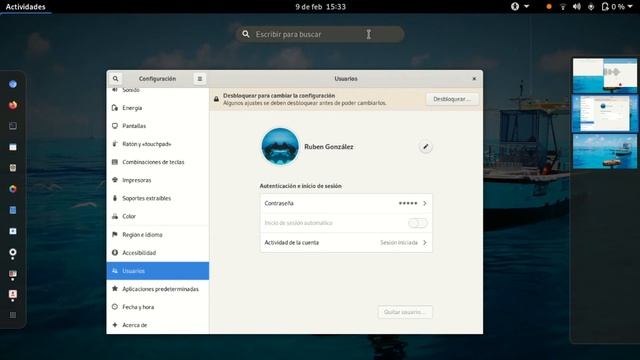
Task: Select Sonido in the sidebar
Action: coord(158,91)
